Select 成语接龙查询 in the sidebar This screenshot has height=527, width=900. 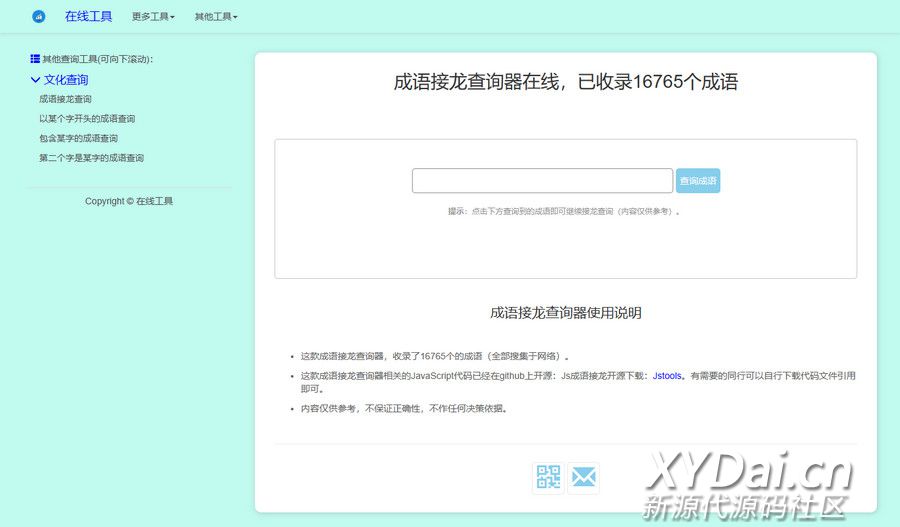[x=65, y=99]
